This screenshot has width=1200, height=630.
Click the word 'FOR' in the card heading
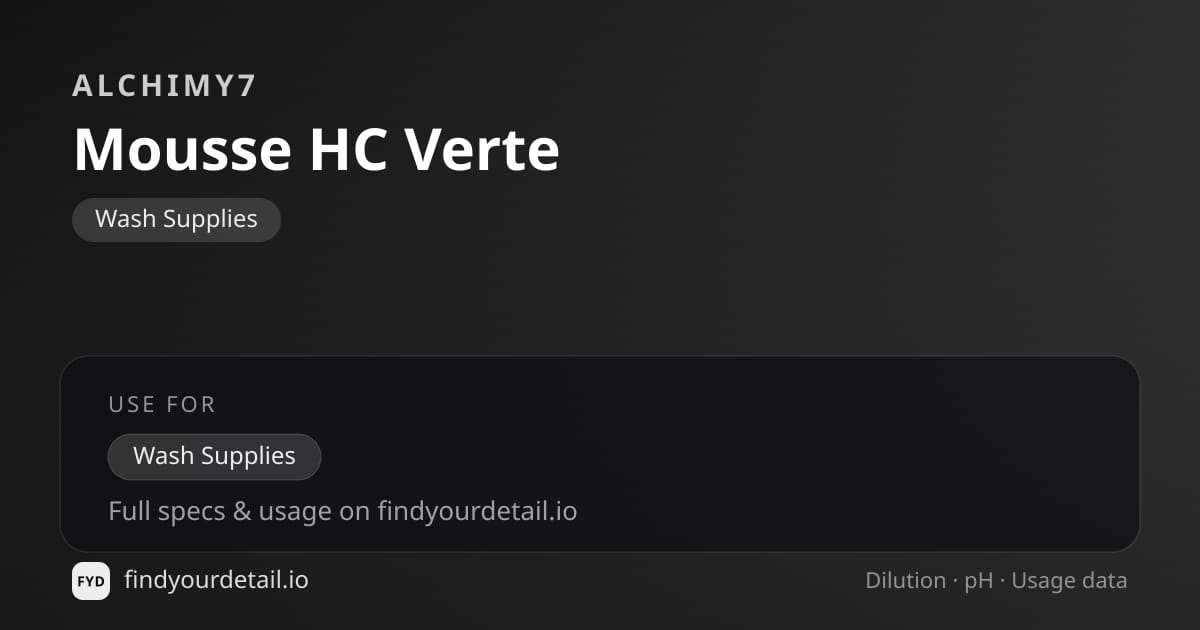pos(193,404)
